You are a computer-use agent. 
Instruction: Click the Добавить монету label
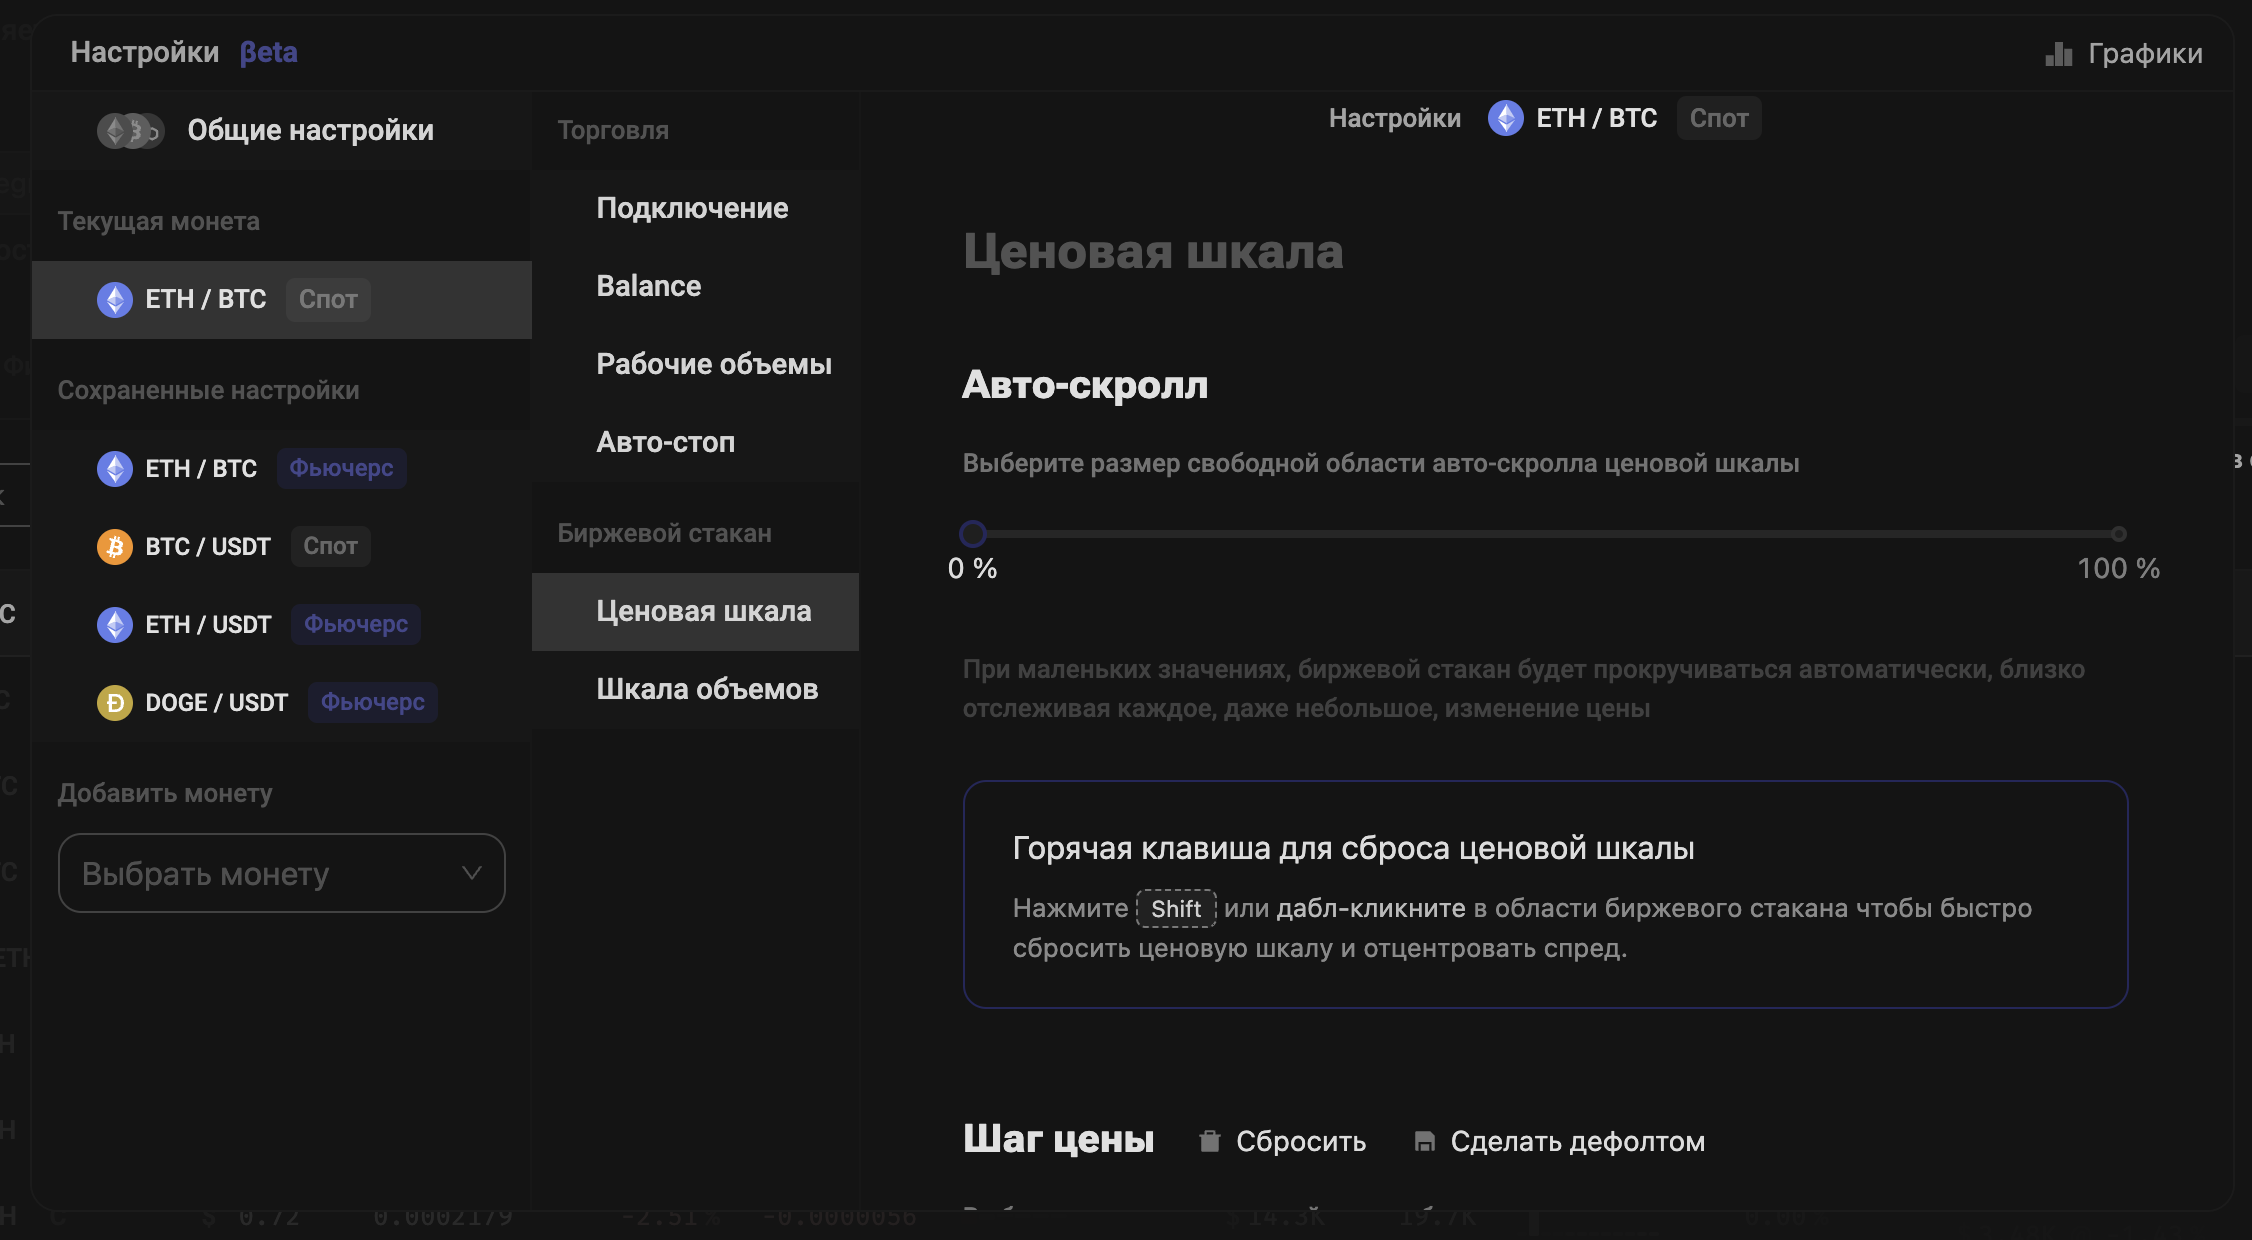click(165, 794)
